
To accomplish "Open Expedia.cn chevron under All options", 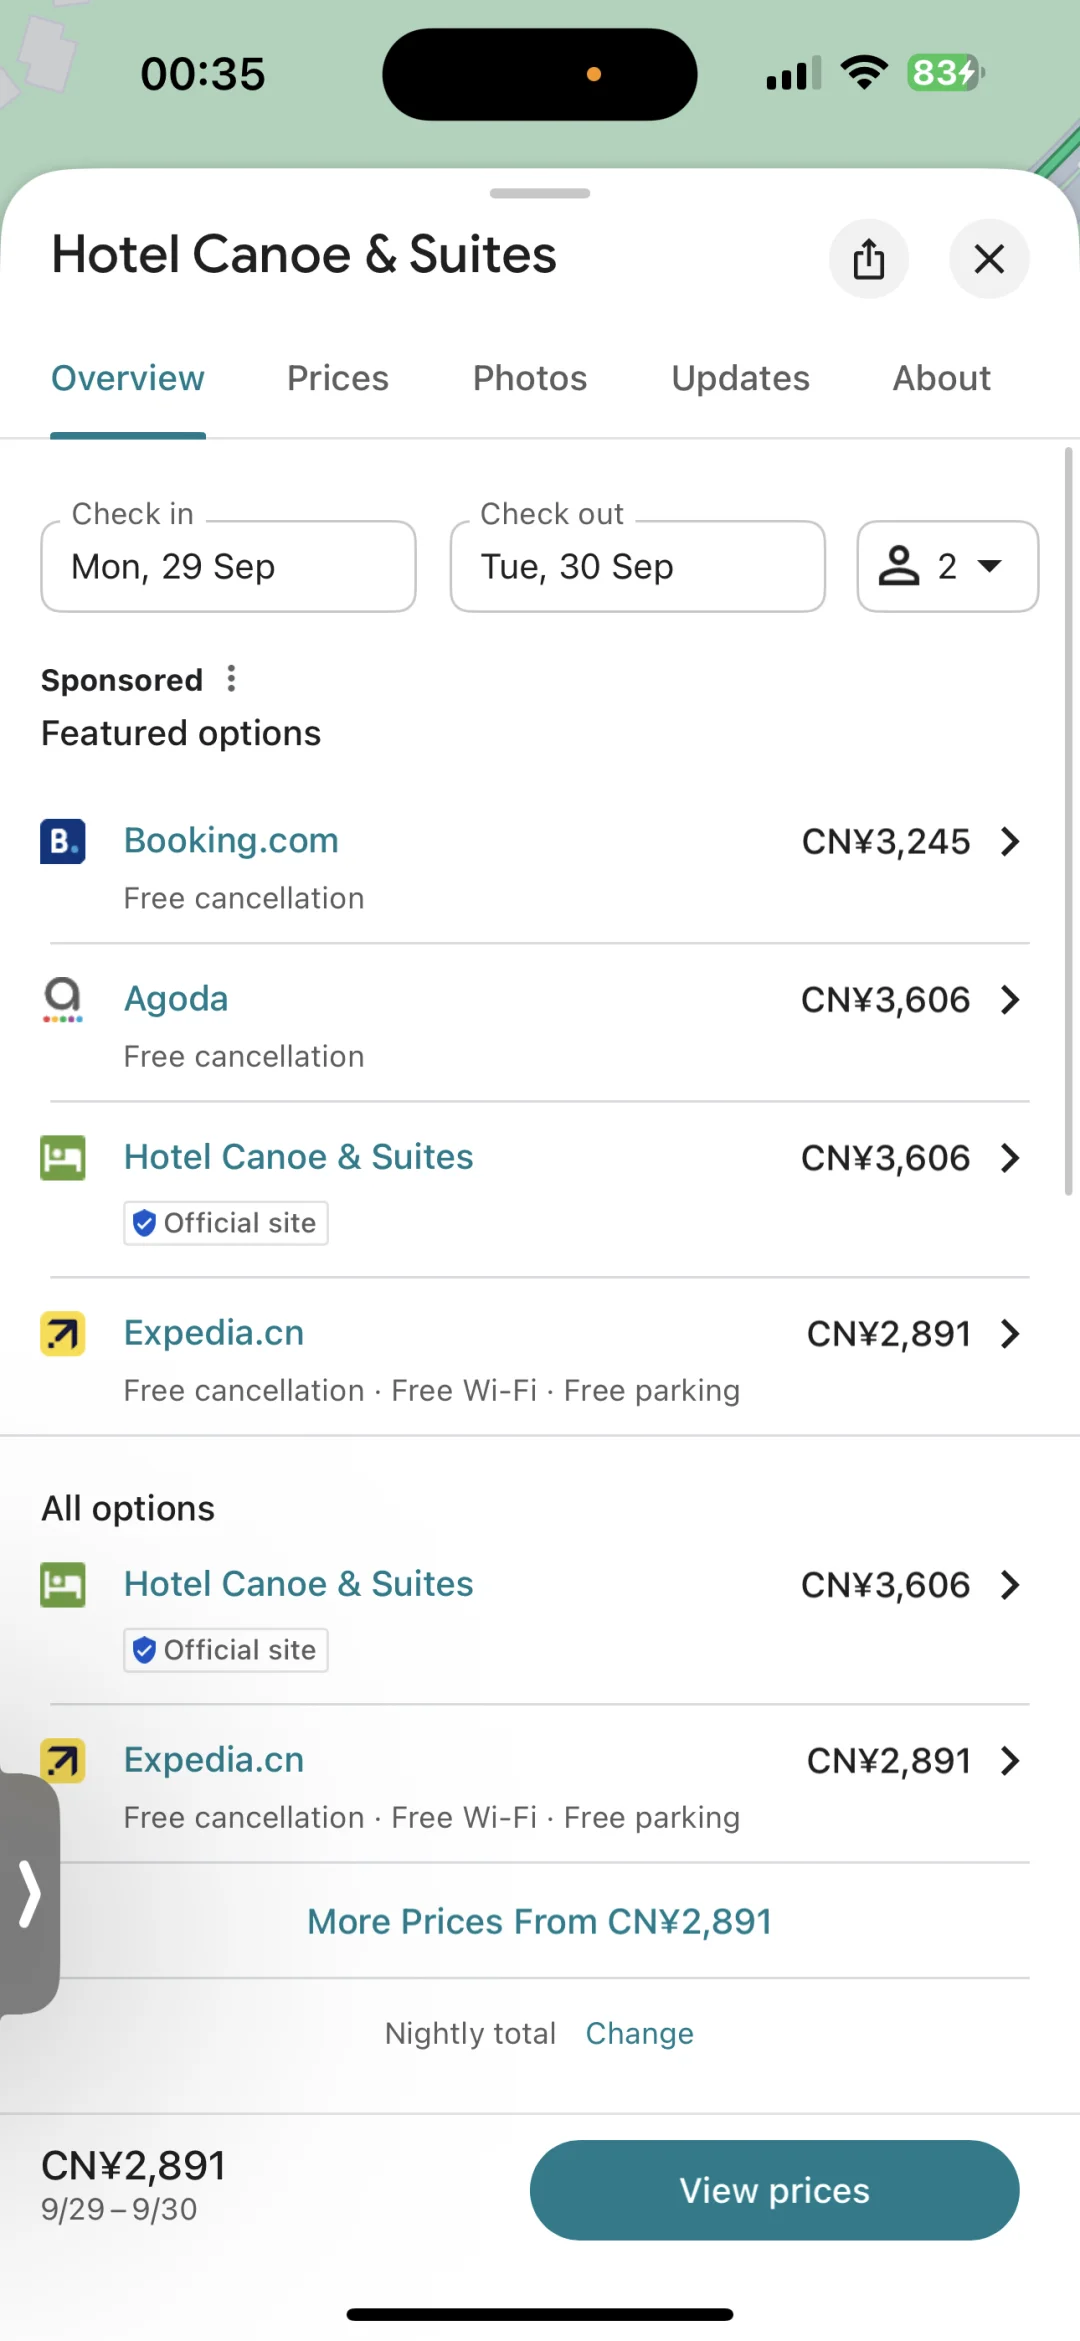I will coord(1010,1761).
